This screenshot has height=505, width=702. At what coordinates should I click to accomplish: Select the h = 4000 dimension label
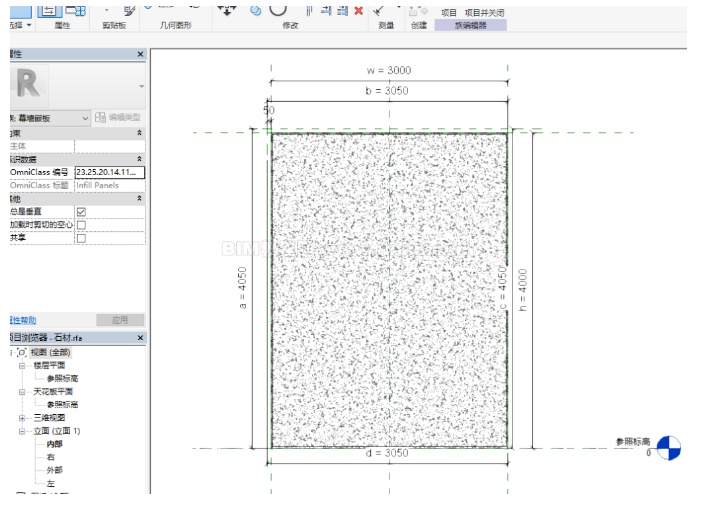pos(522,290)
